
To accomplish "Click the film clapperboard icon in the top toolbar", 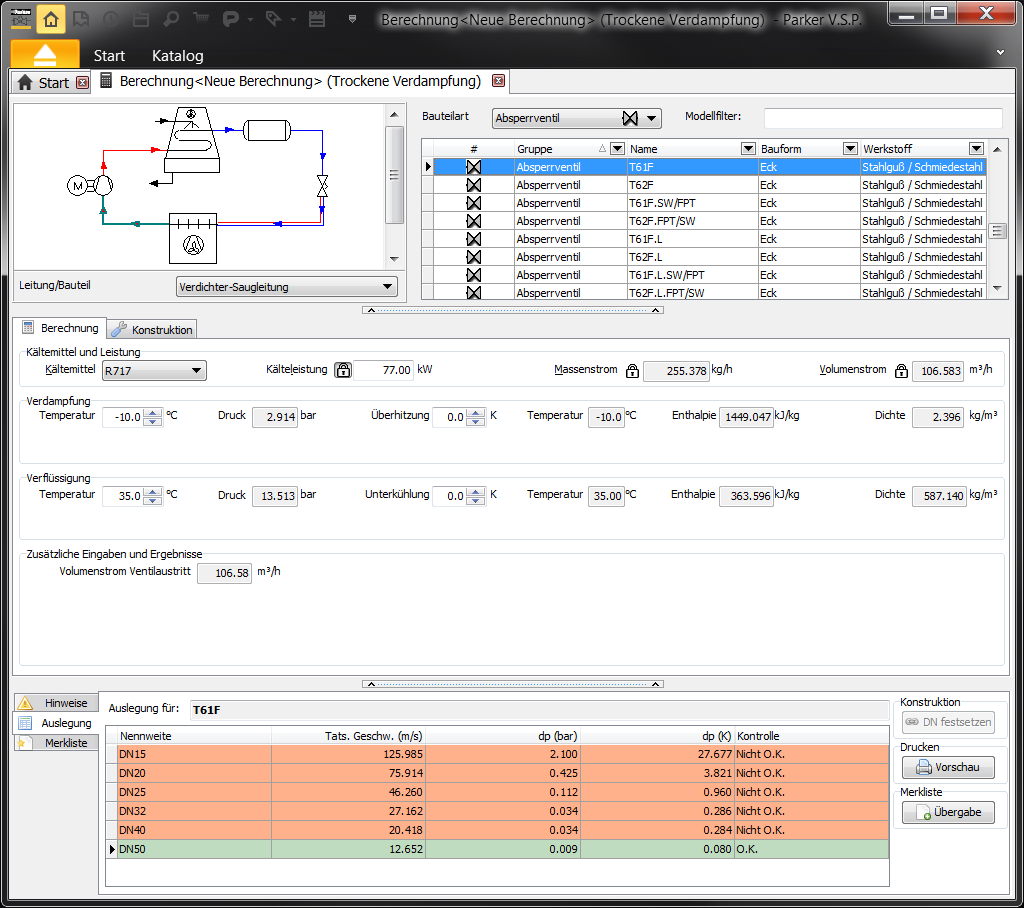I will coord(318,18).
